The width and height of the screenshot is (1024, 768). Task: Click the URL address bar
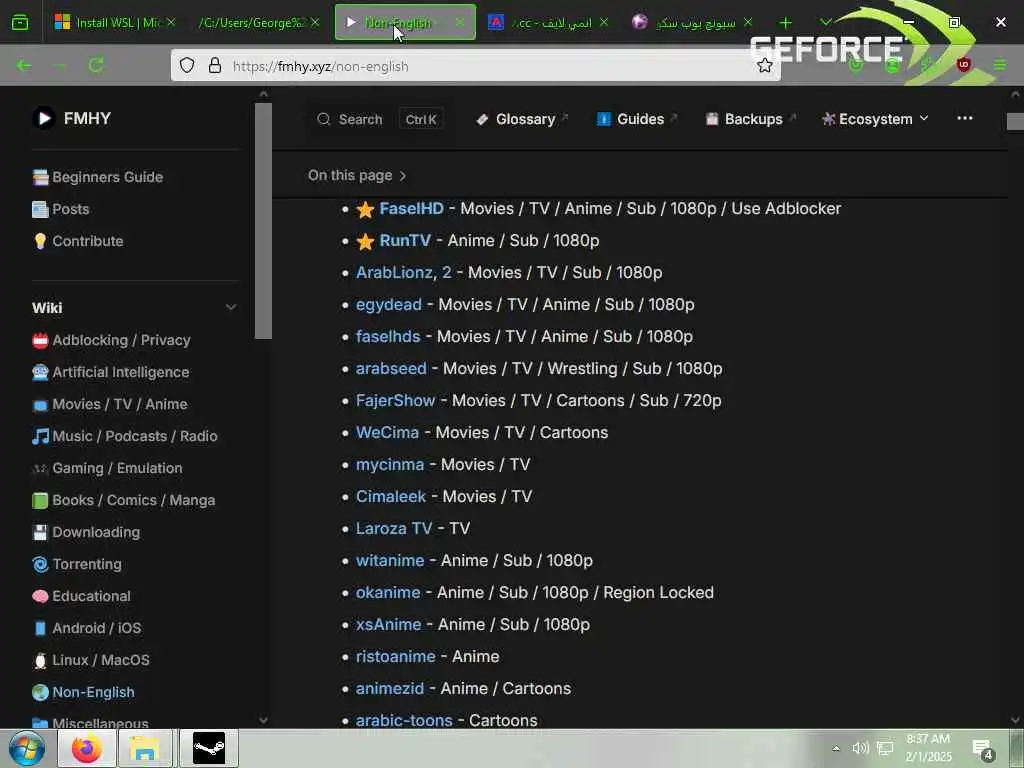click(x=475, y=65)
